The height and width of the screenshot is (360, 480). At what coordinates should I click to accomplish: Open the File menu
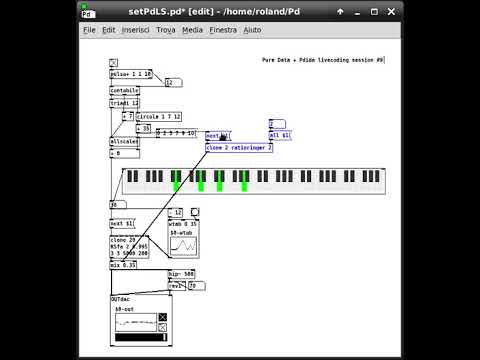coord(89,30)
